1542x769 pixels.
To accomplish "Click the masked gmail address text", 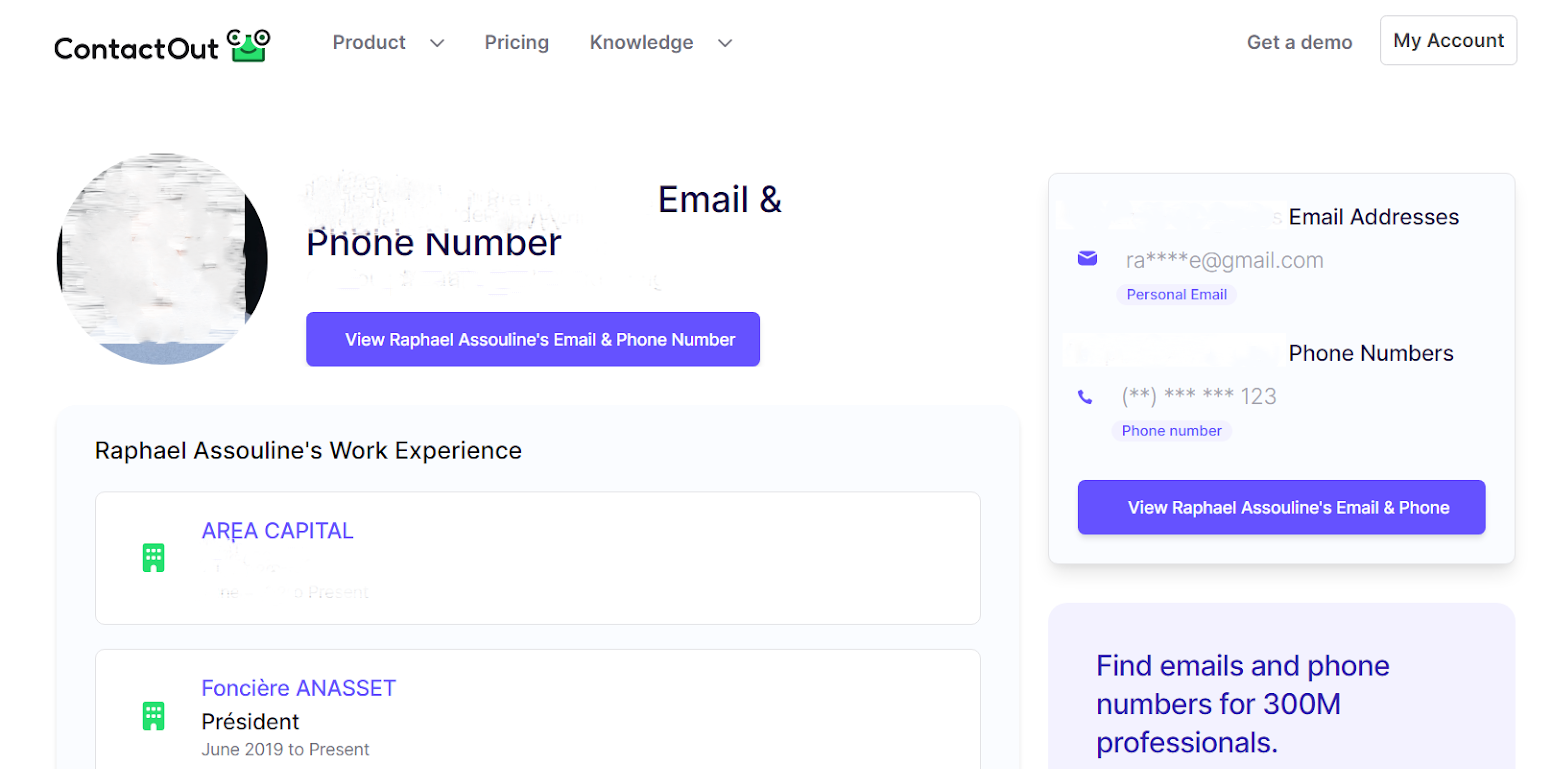I will [x=1224, y=260].
